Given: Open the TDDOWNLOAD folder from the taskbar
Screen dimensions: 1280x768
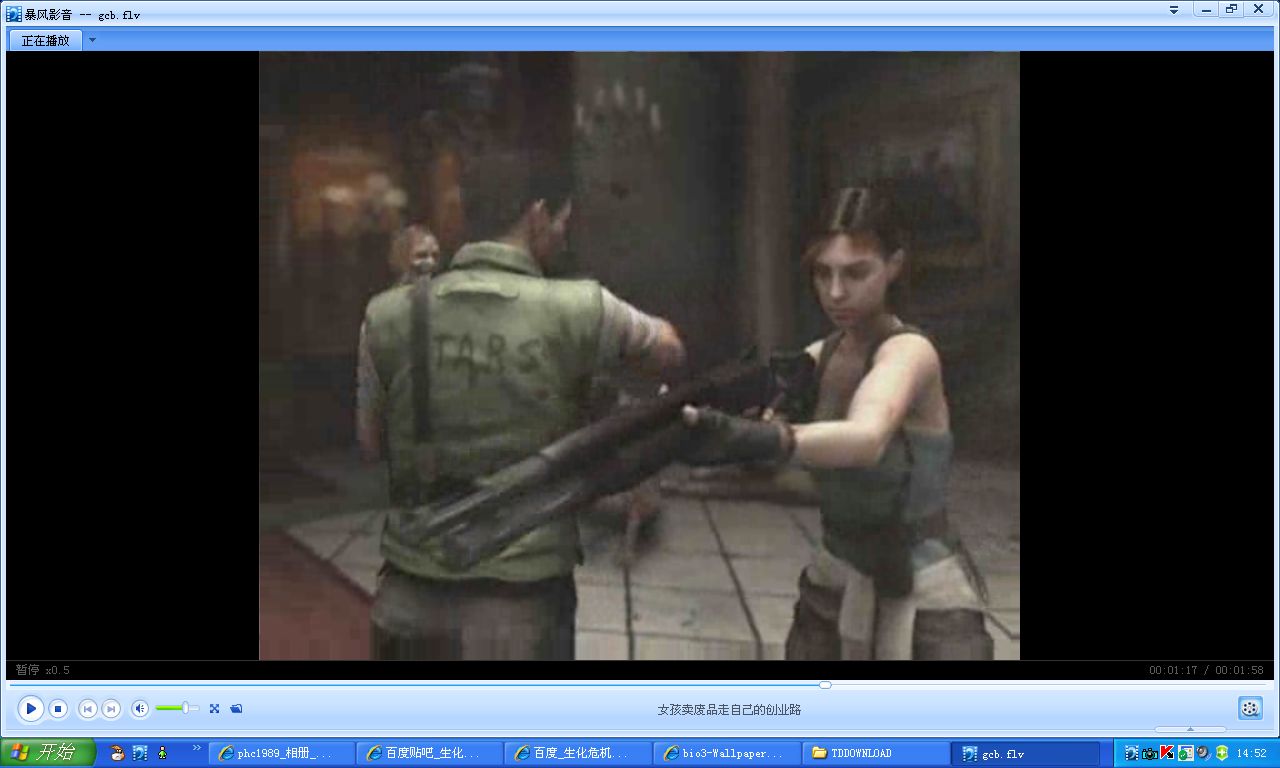Looking at the screenshot, I should (875, 753).
